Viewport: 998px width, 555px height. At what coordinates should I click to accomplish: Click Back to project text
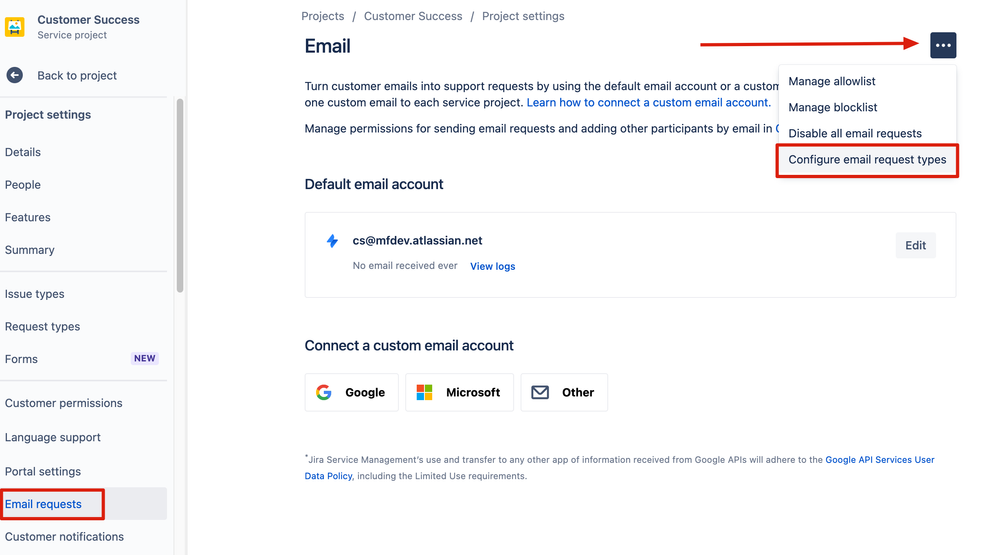[x=77, y=75]
